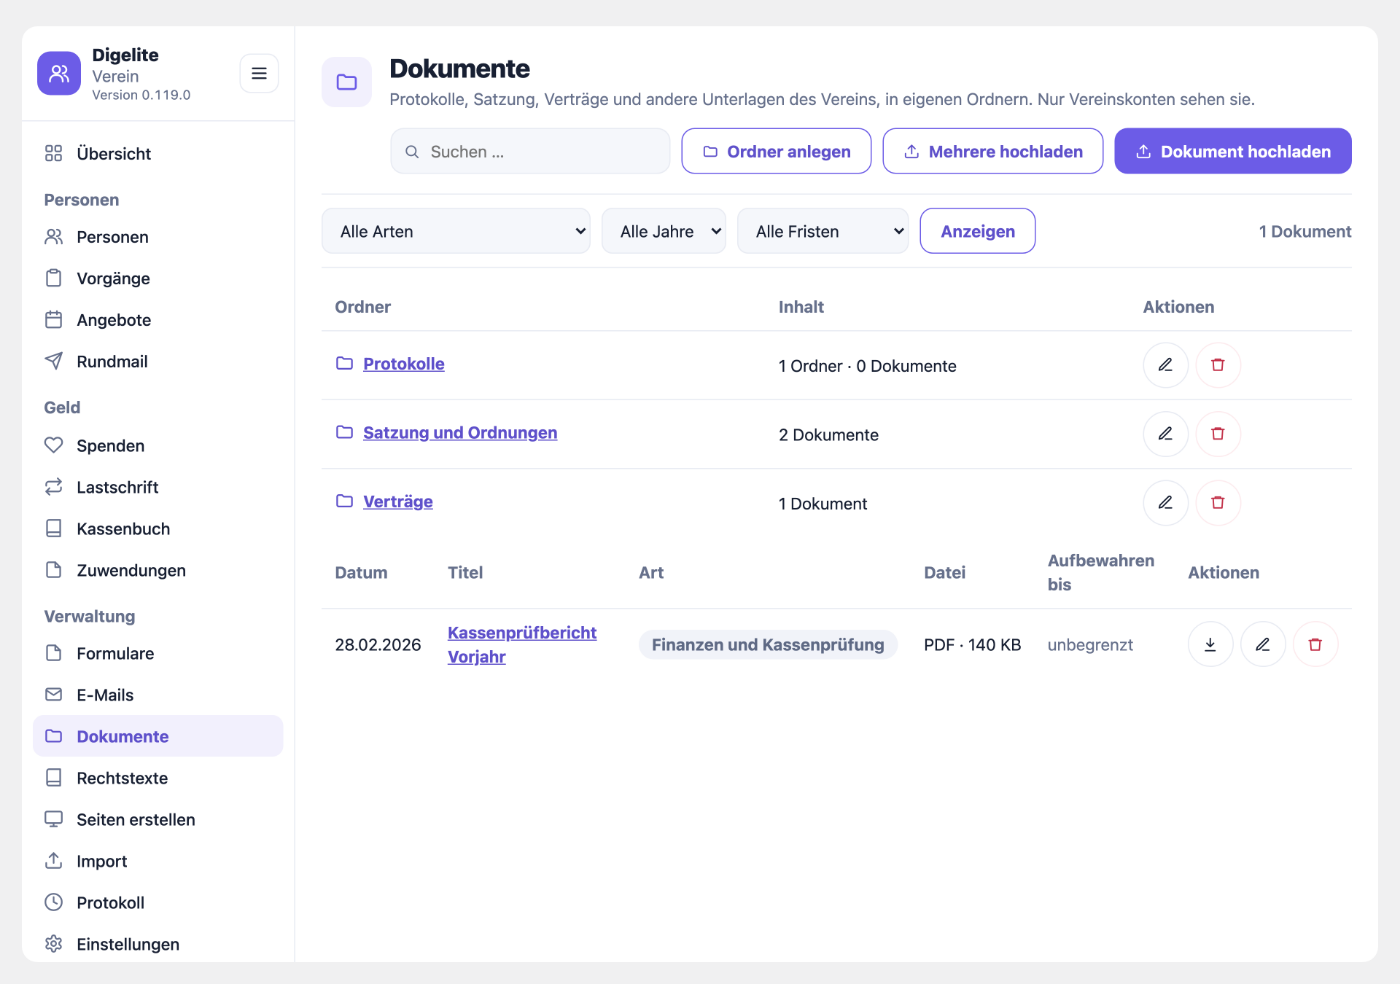Go to Übersicht in the sidebar

158,154
